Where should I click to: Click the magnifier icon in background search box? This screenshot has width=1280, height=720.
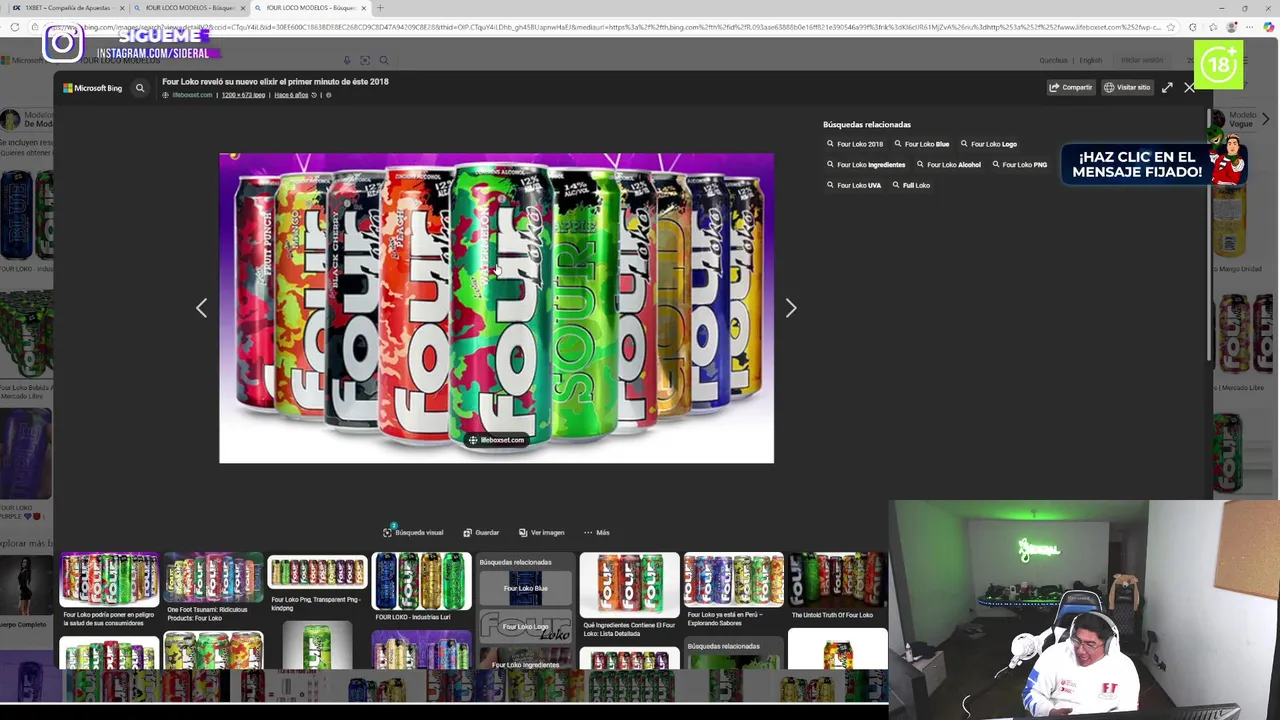(x=384, y=61)
